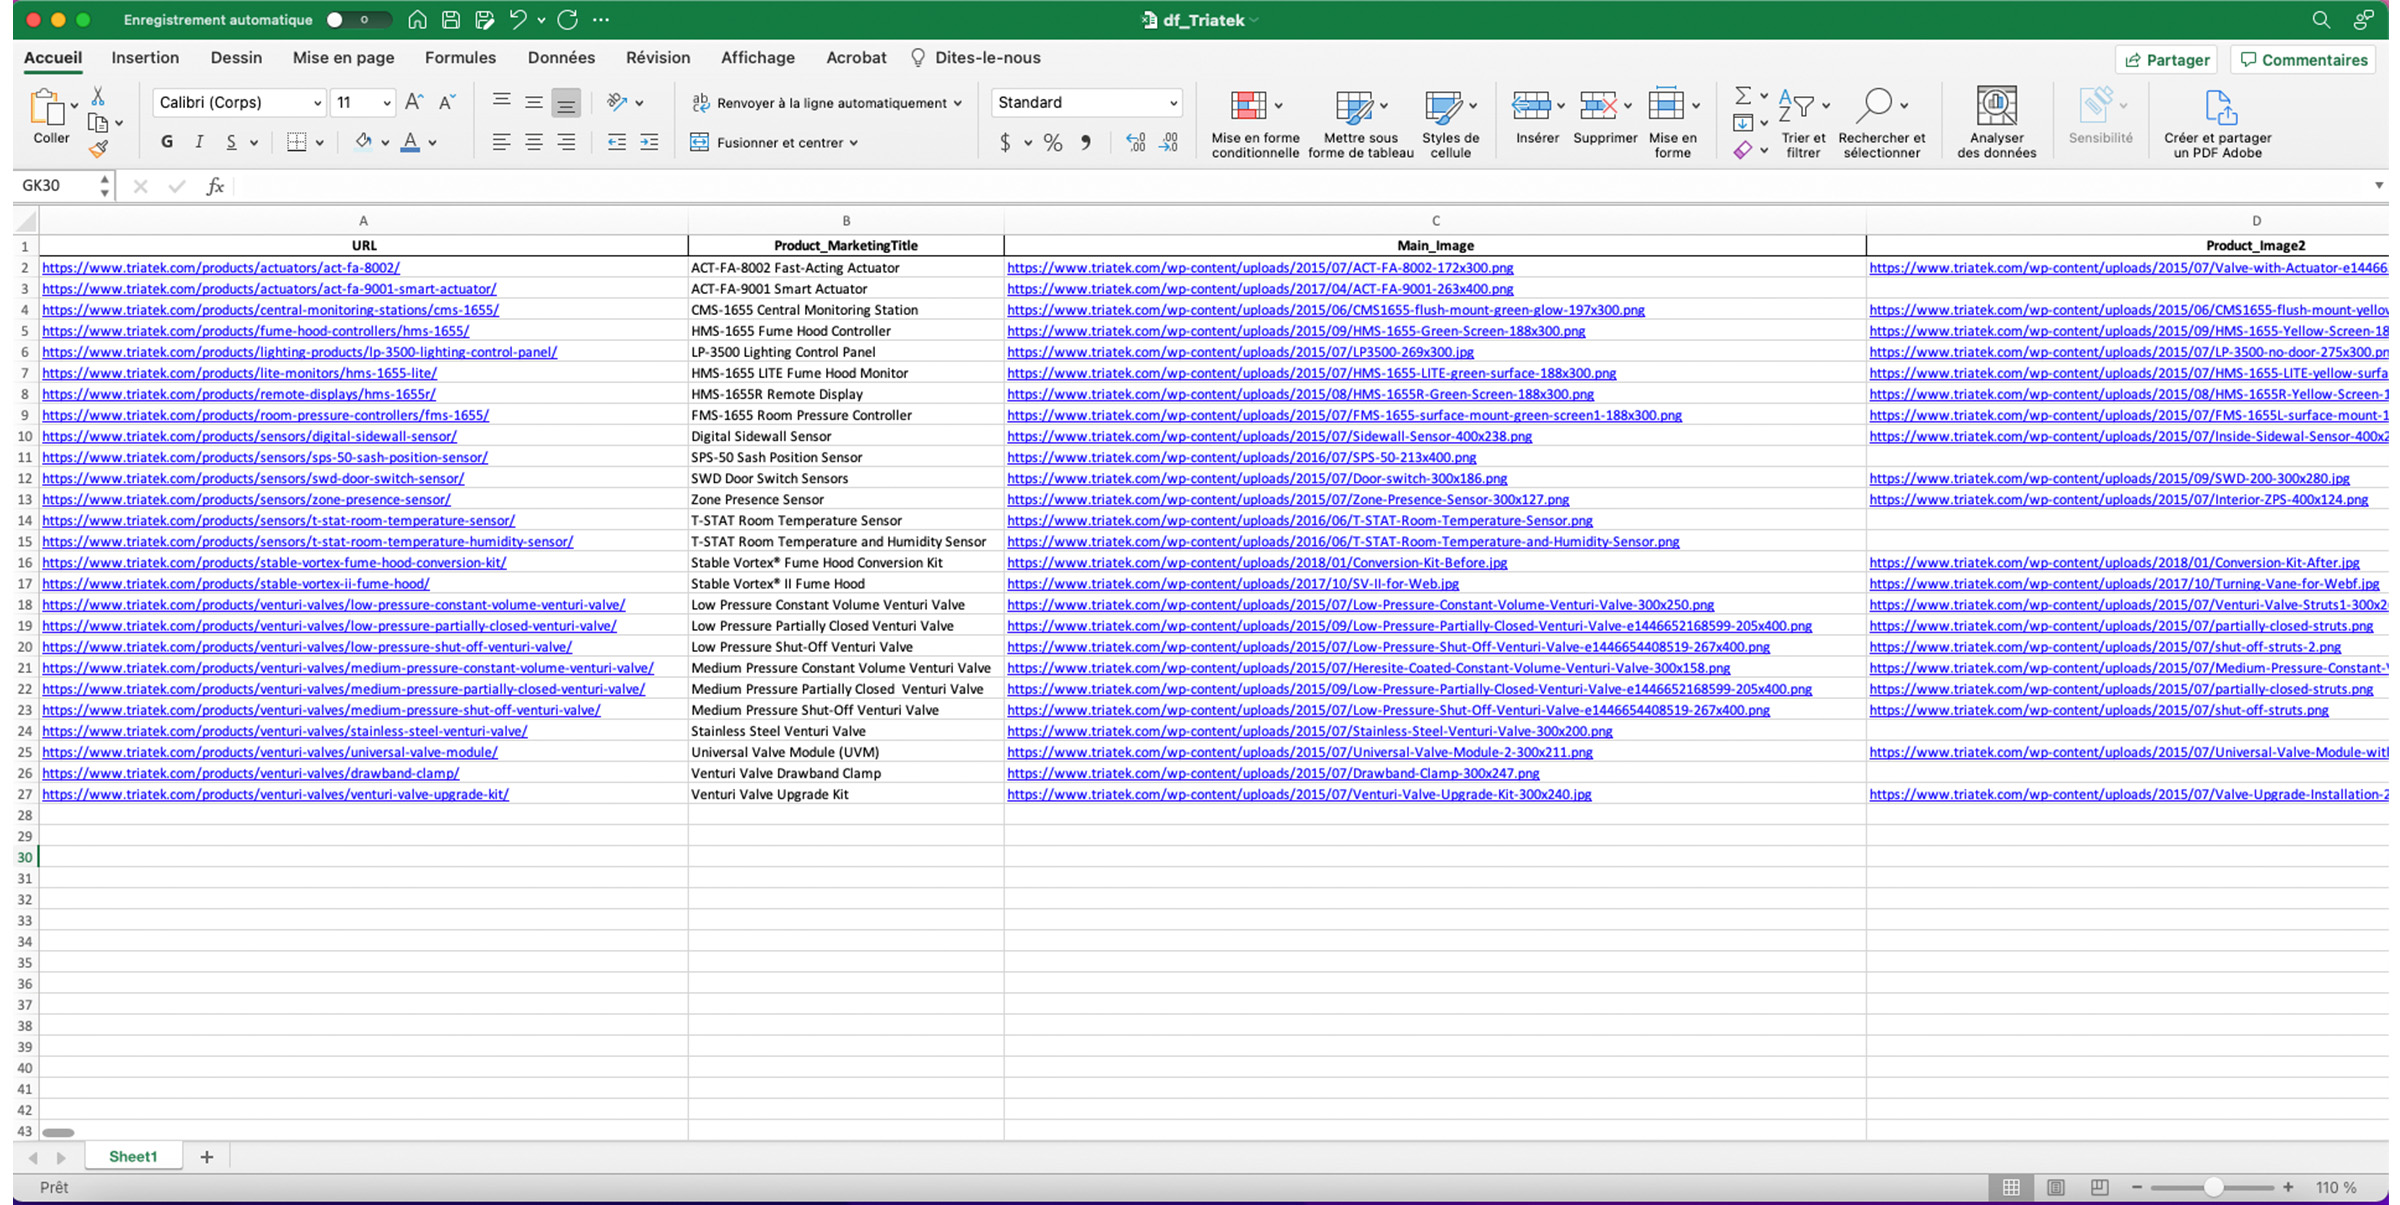Click the Coller paste icon
Image resolution: width=2400 pixels, height=1205 pixels.
46,108
